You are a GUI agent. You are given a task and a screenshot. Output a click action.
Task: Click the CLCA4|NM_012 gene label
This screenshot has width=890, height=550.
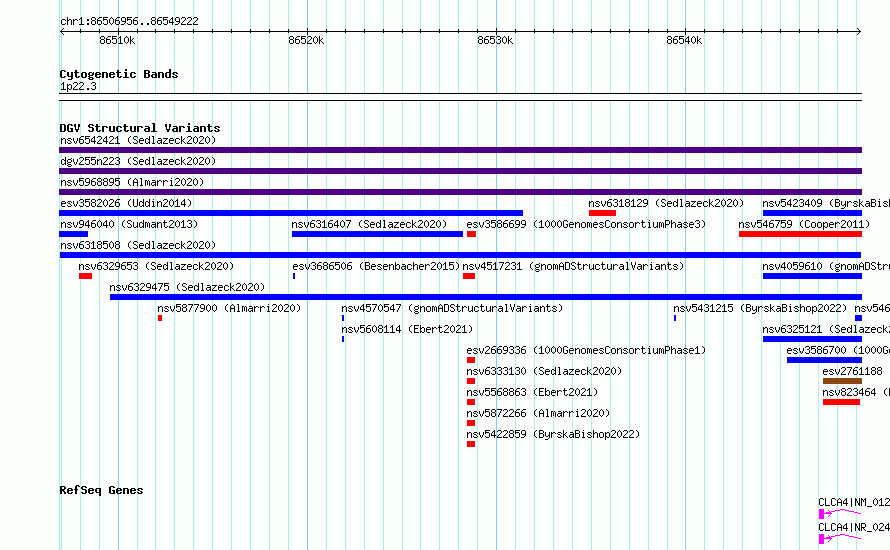[854, 502]
